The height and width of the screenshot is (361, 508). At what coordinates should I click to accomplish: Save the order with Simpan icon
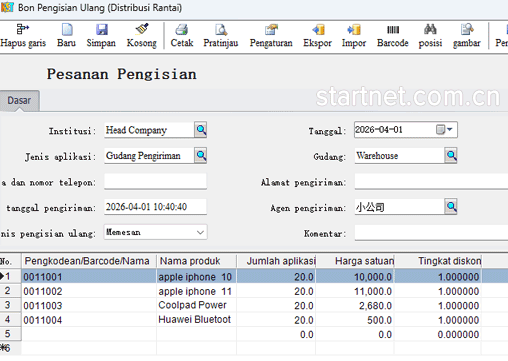point(102,30)
